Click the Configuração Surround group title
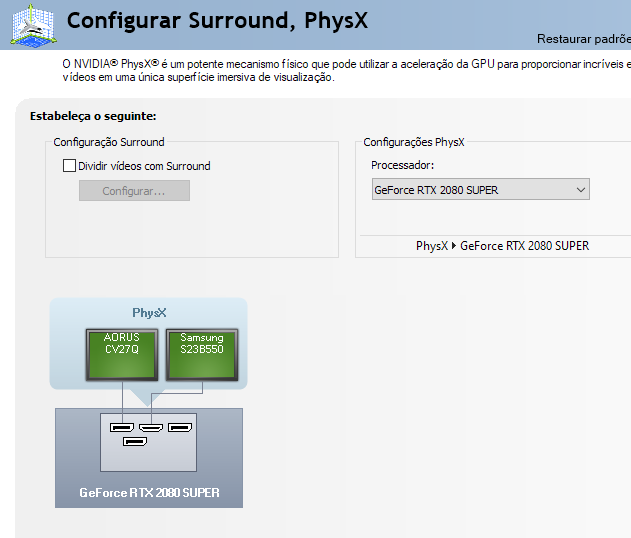Image resolution: width=631 pixels, height=538 pixels. coord(109,142)
